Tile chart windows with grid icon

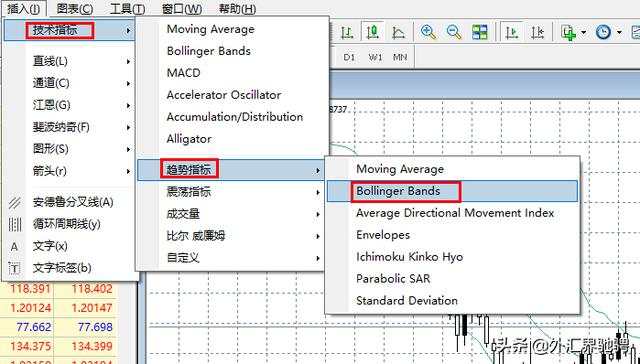[x=480, y=32]
